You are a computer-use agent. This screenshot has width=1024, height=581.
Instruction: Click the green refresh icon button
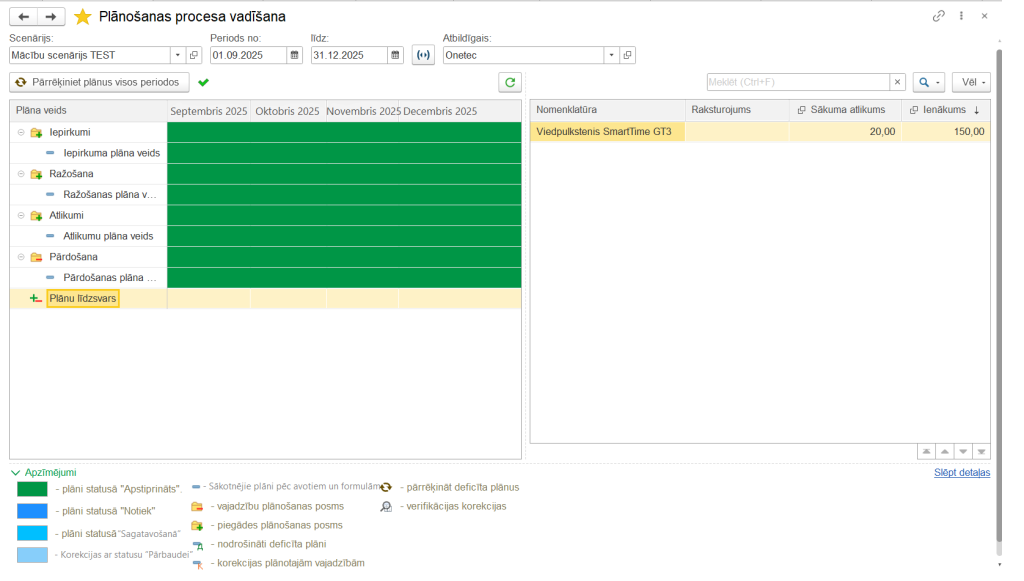[510, 82]
